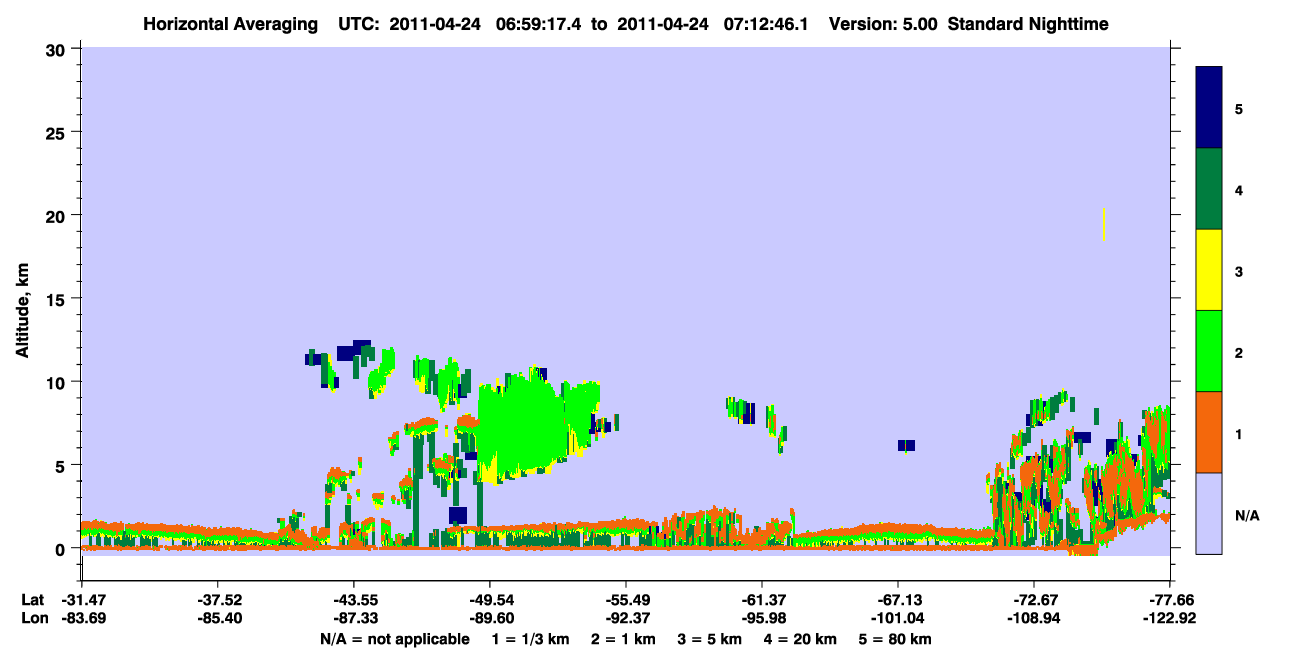Screen dimensions: 1300x667
Task: Click the y-axis tick label 10
Action: (x=58, y=382)
